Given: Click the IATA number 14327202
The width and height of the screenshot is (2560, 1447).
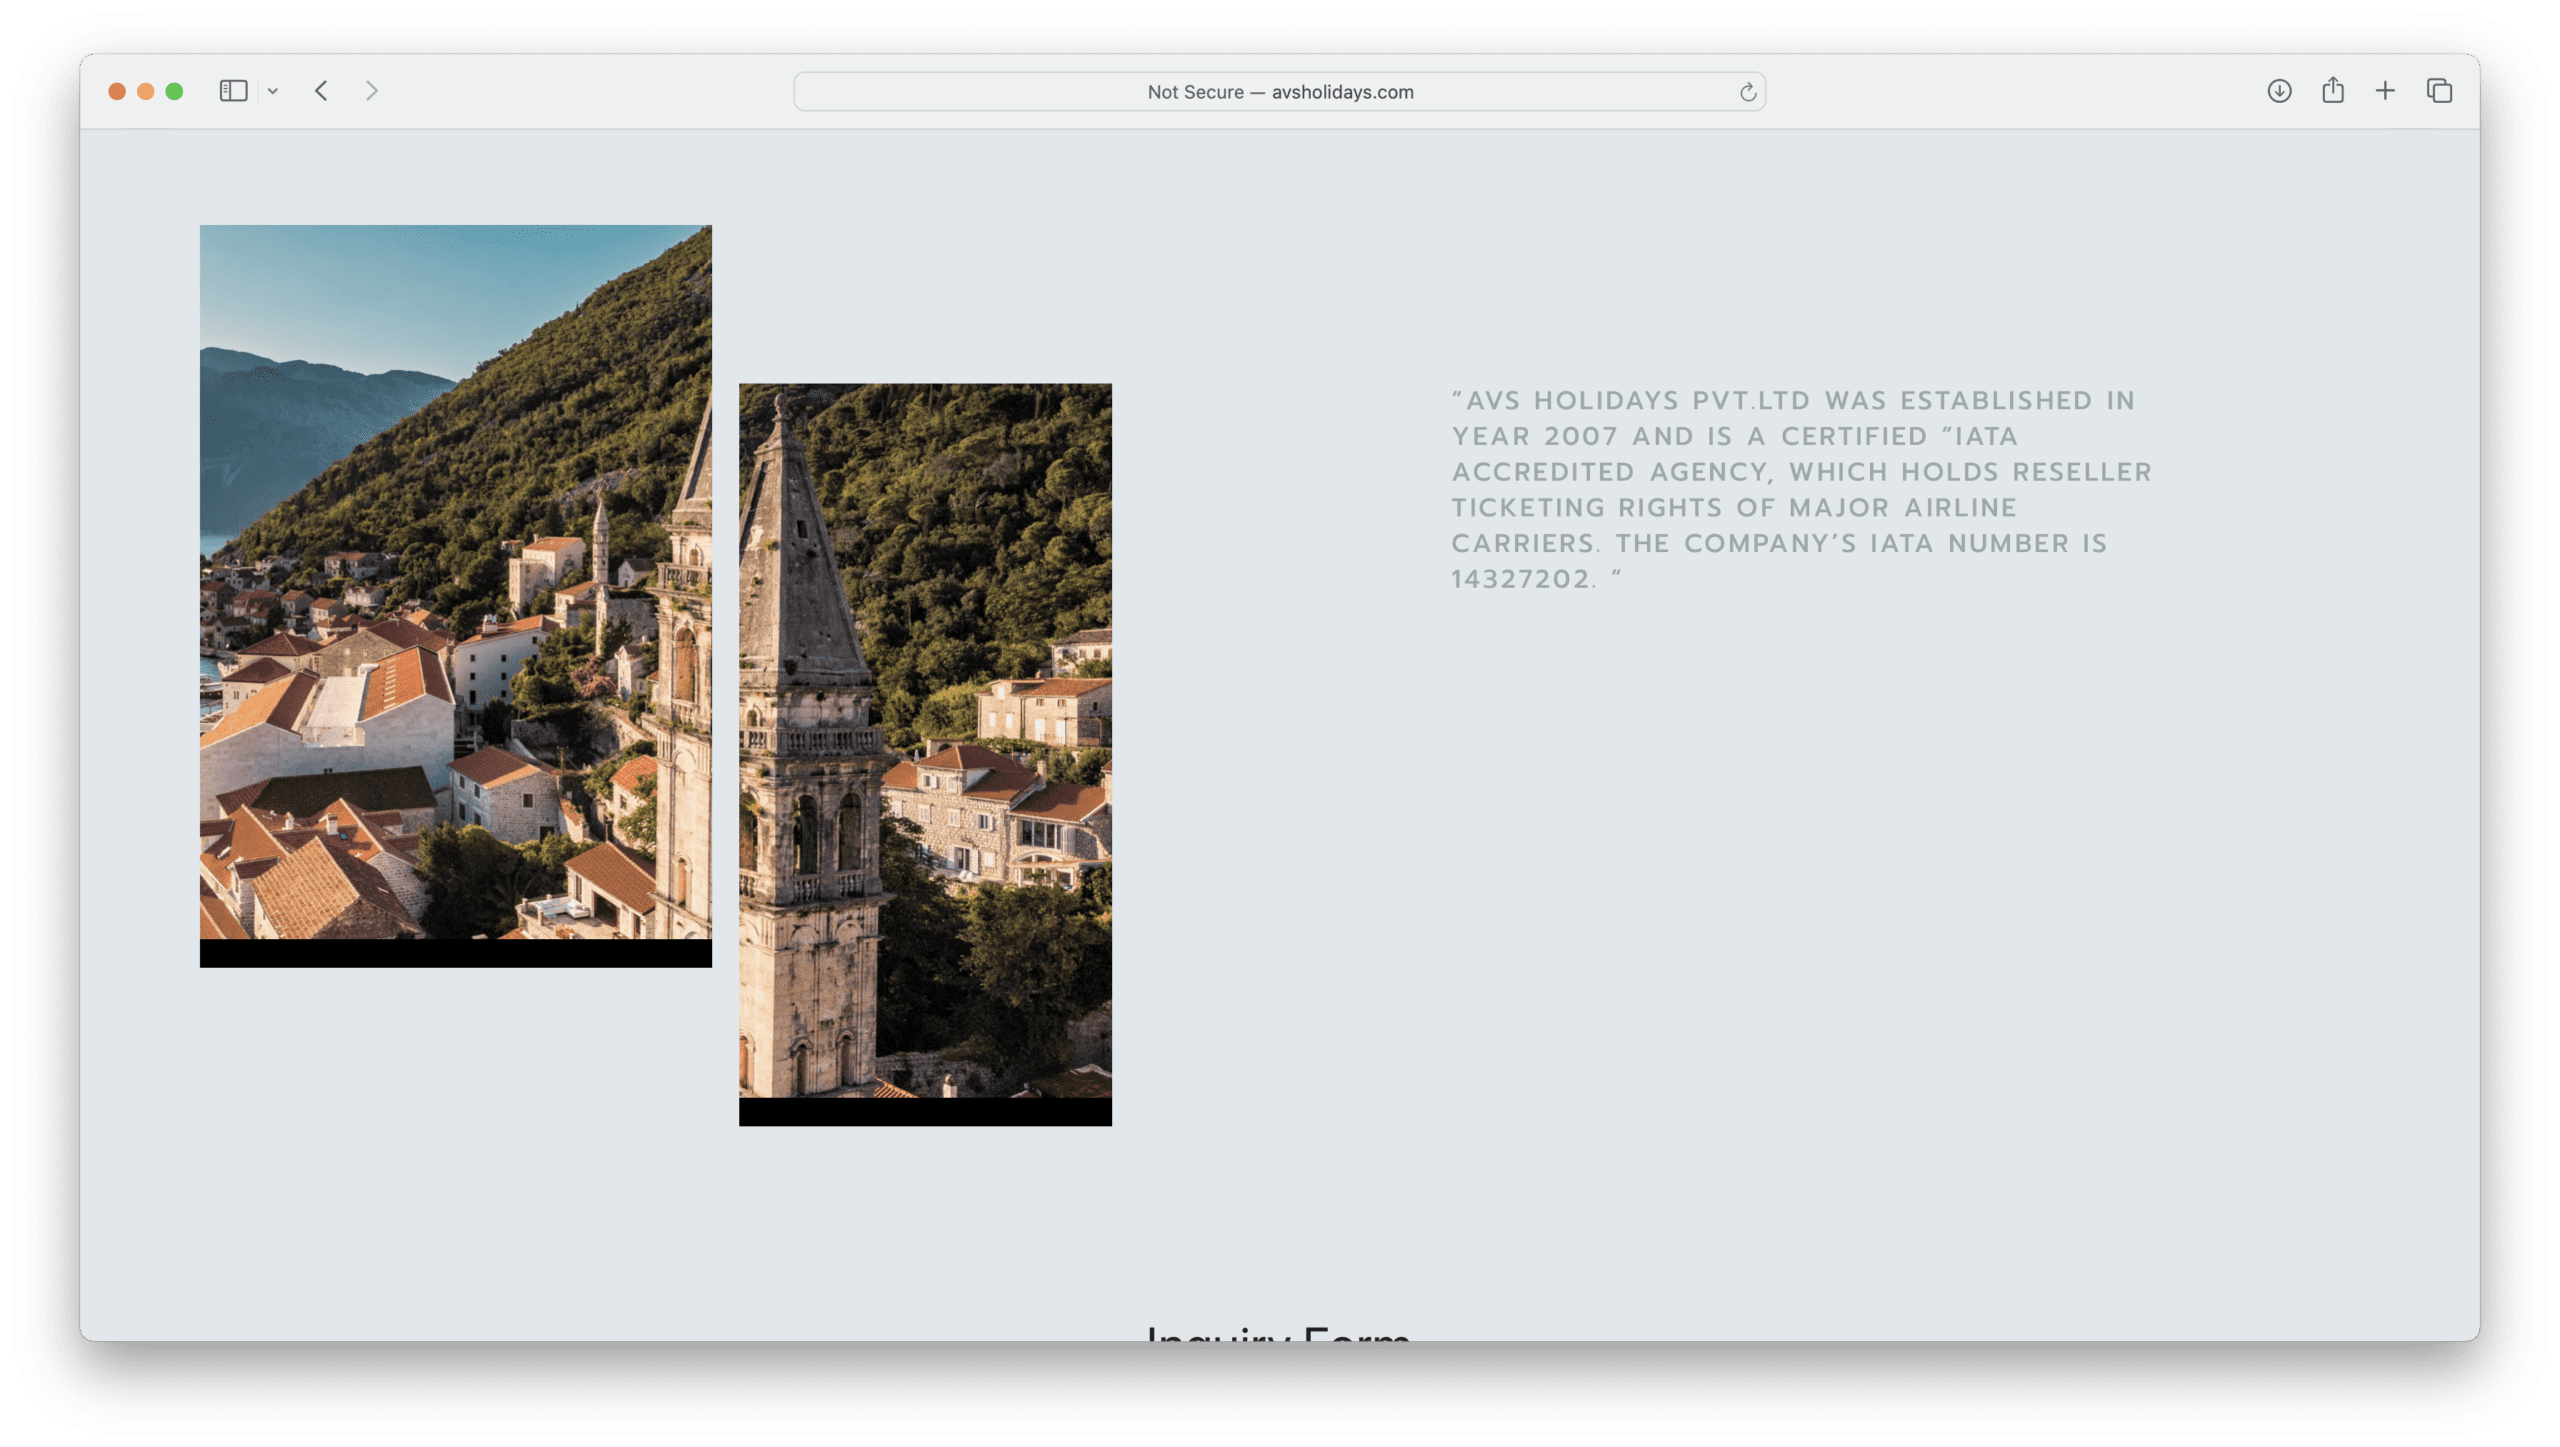Looking at the screenshot, I should point(1519,580).
